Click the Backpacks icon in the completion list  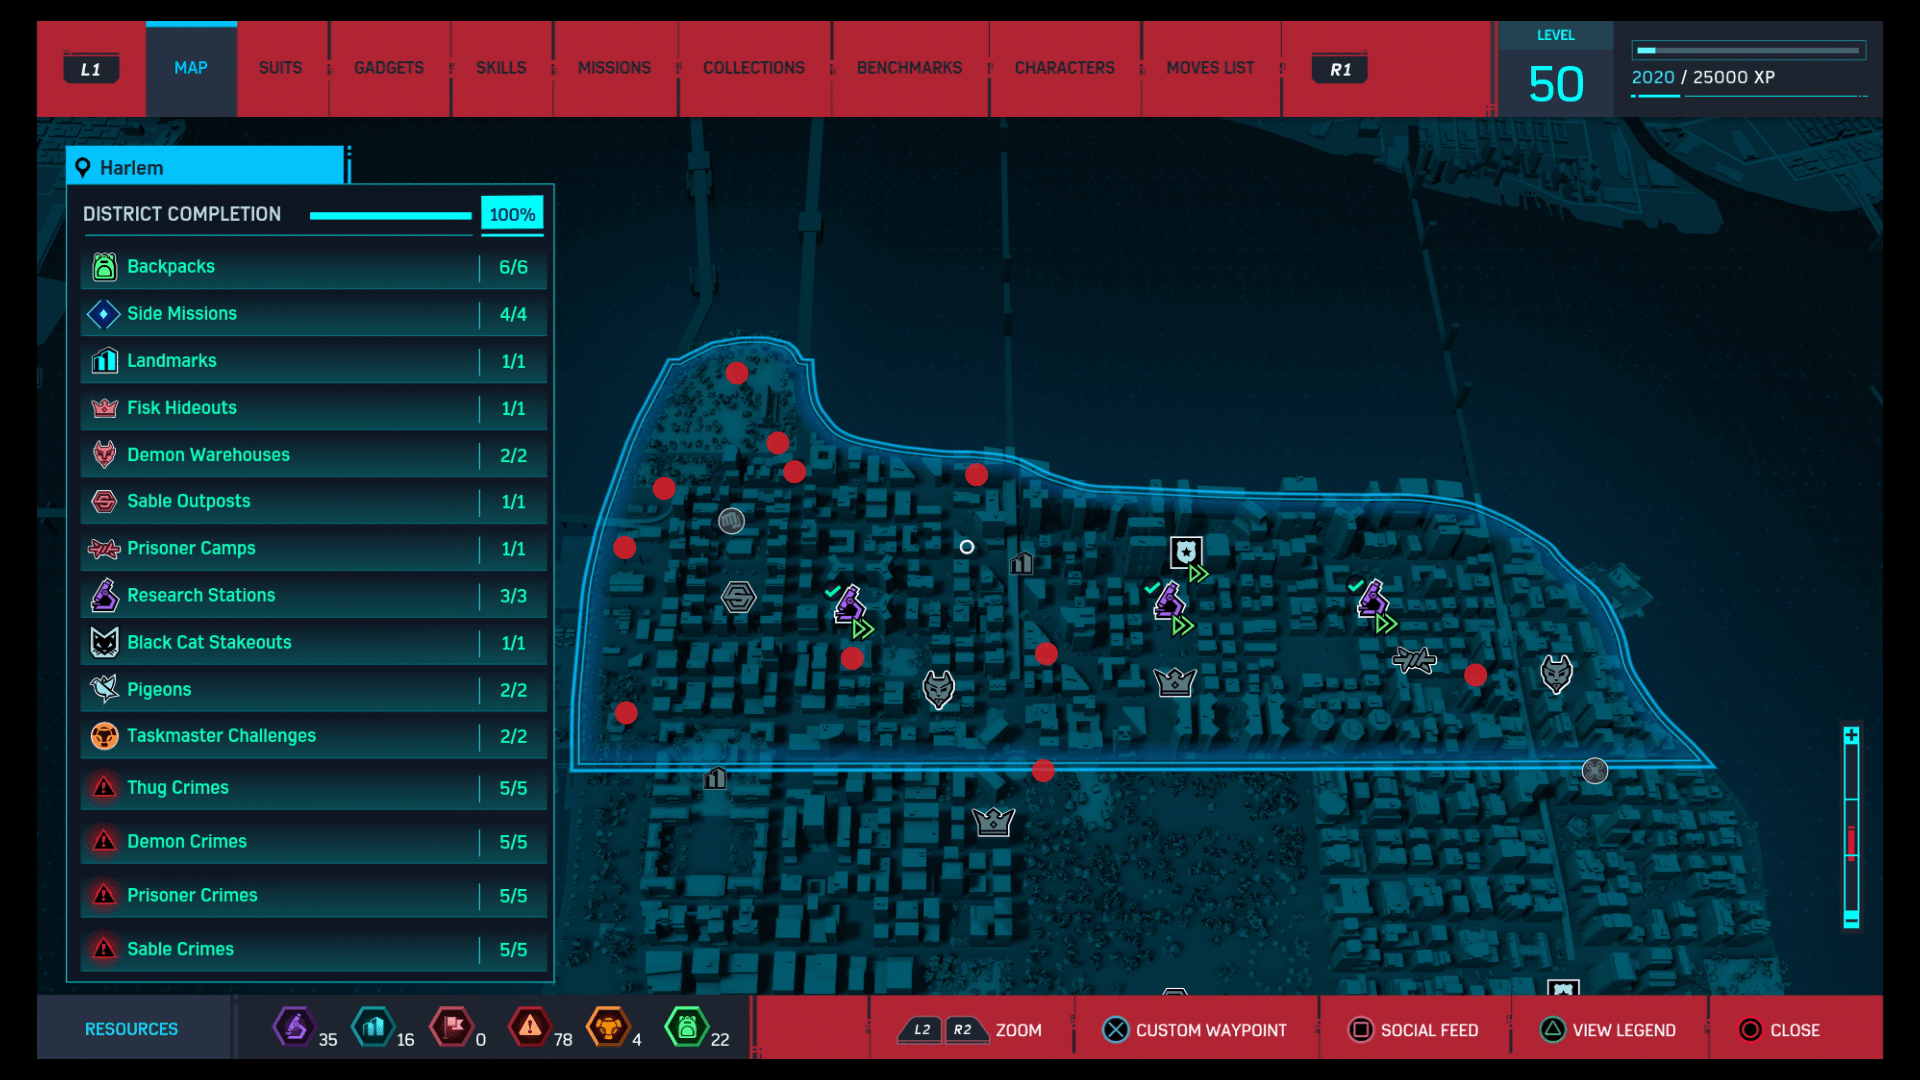pos(104,266)
